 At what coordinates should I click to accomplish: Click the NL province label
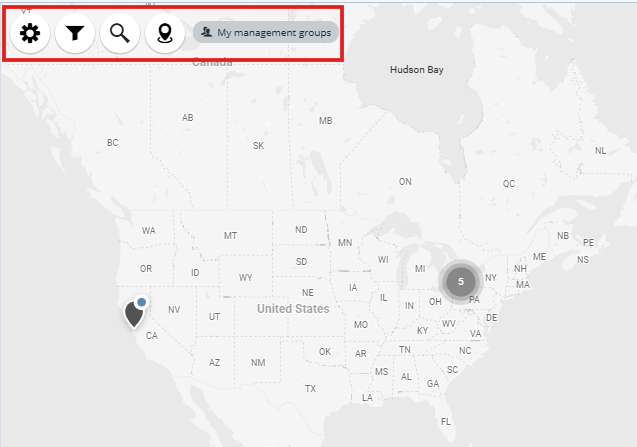600,151
